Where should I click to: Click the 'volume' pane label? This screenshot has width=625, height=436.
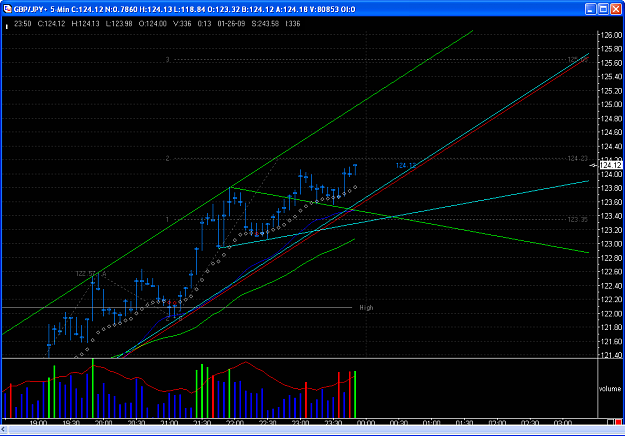[610, 389]
